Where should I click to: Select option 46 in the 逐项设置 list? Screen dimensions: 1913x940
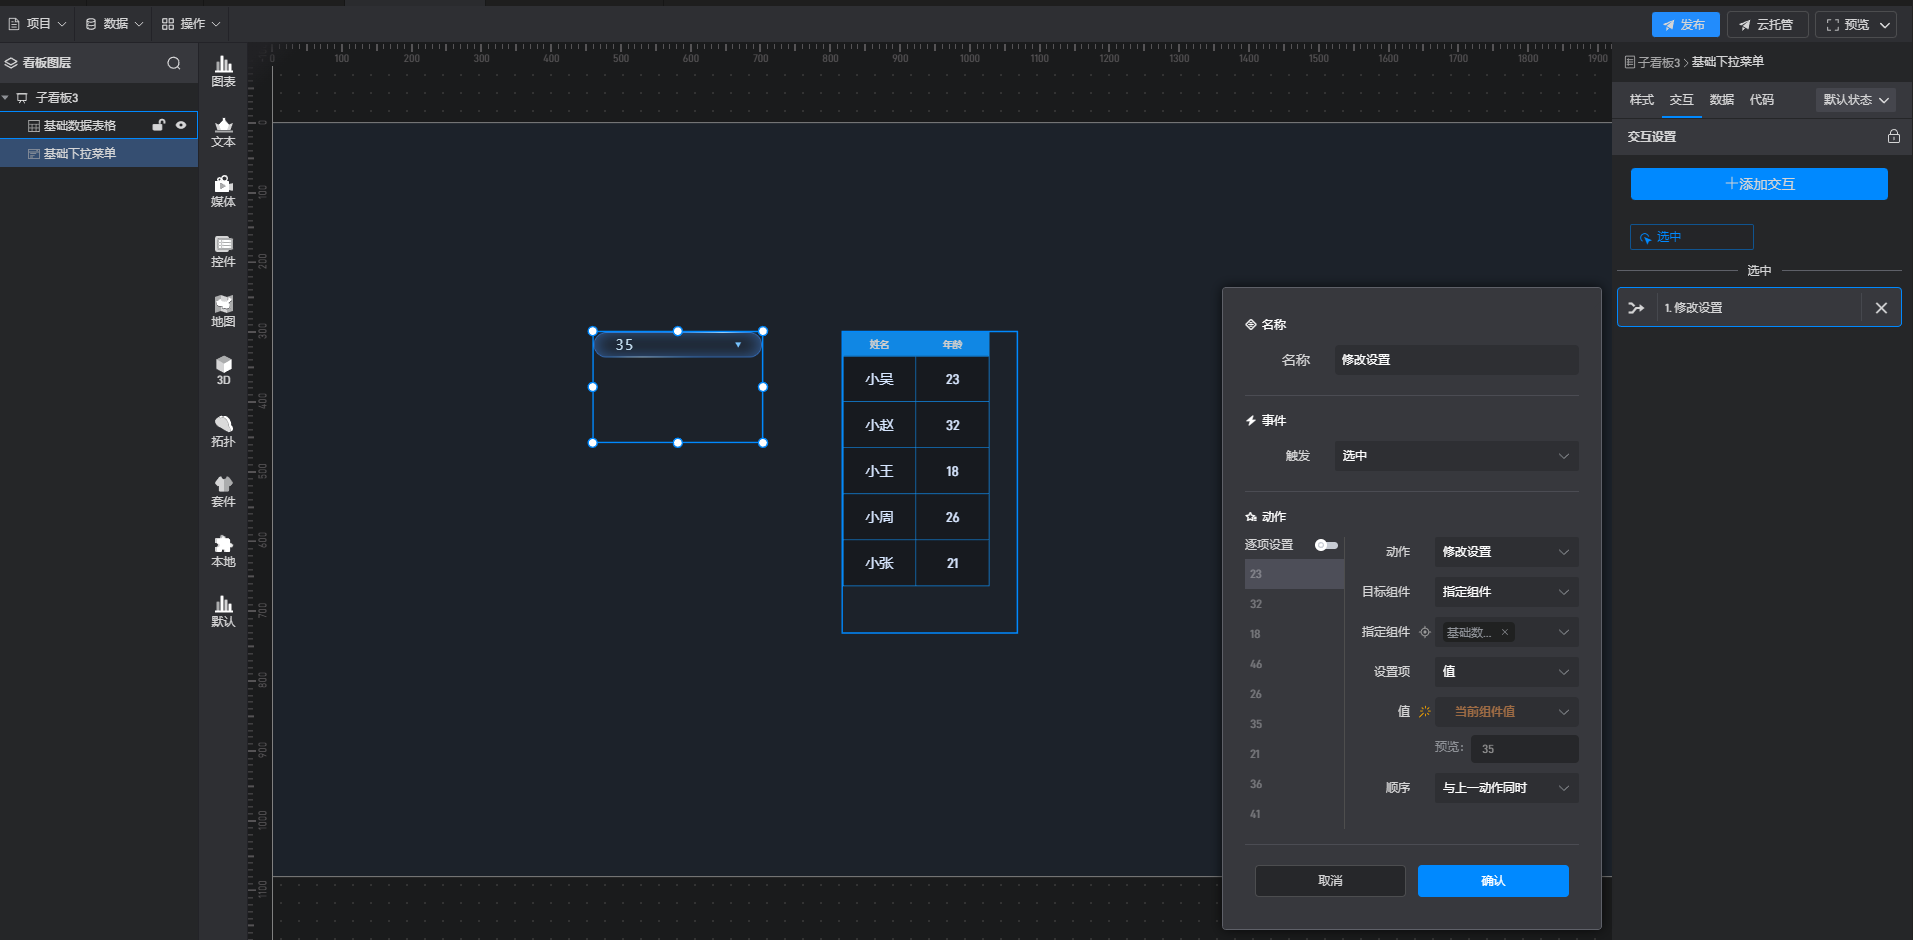pyautogui.click(x=1294, y=664)
